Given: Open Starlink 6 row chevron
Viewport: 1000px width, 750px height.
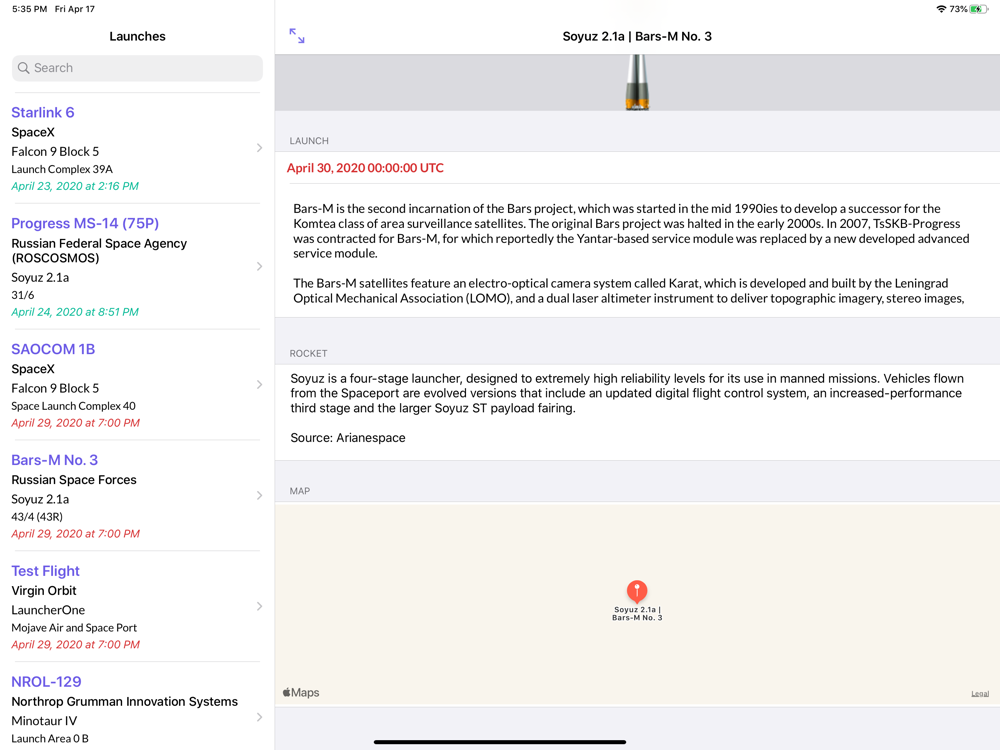Looking at the screenshot, I should tap(259, 148).
